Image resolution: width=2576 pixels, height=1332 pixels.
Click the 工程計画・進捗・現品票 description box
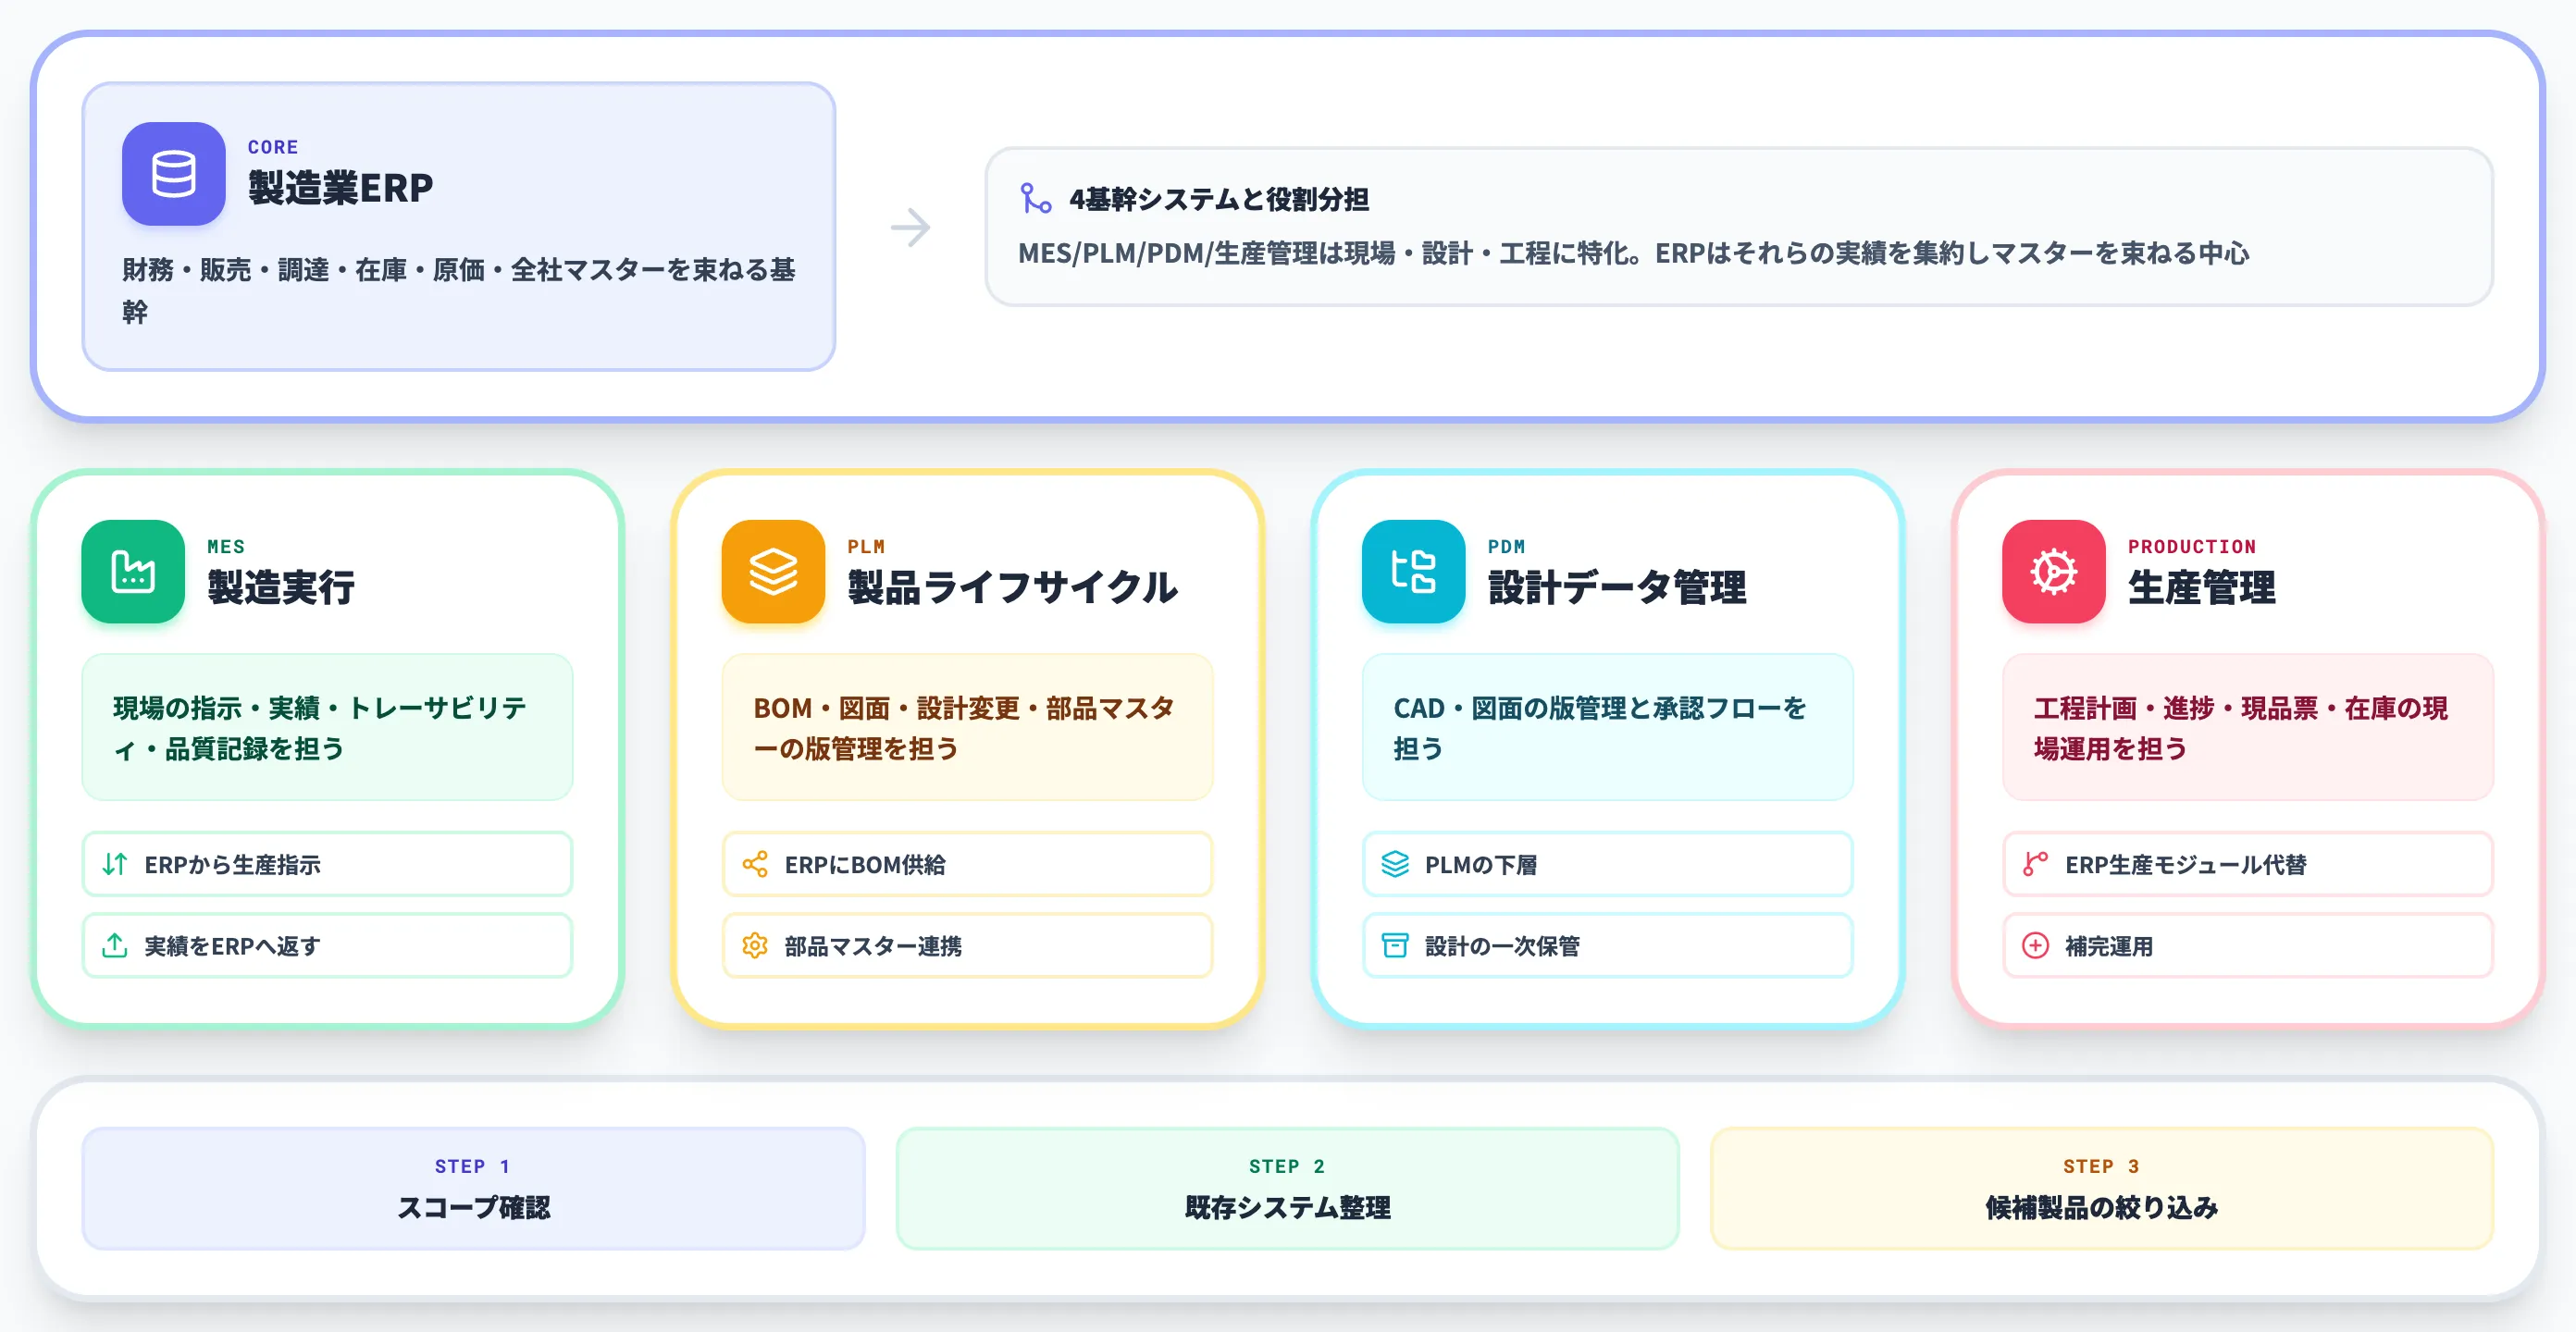click(2247, 727)
